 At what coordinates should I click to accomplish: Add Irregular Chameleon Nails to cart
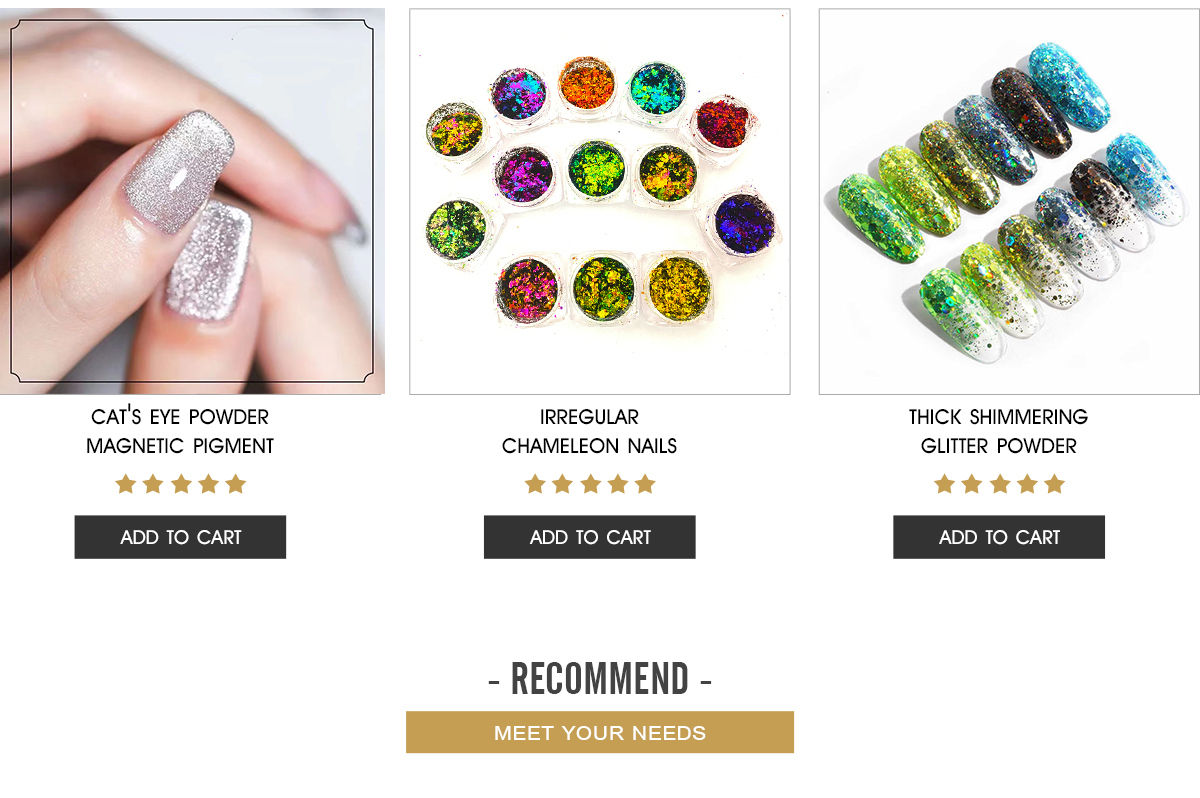pos(589,537)
